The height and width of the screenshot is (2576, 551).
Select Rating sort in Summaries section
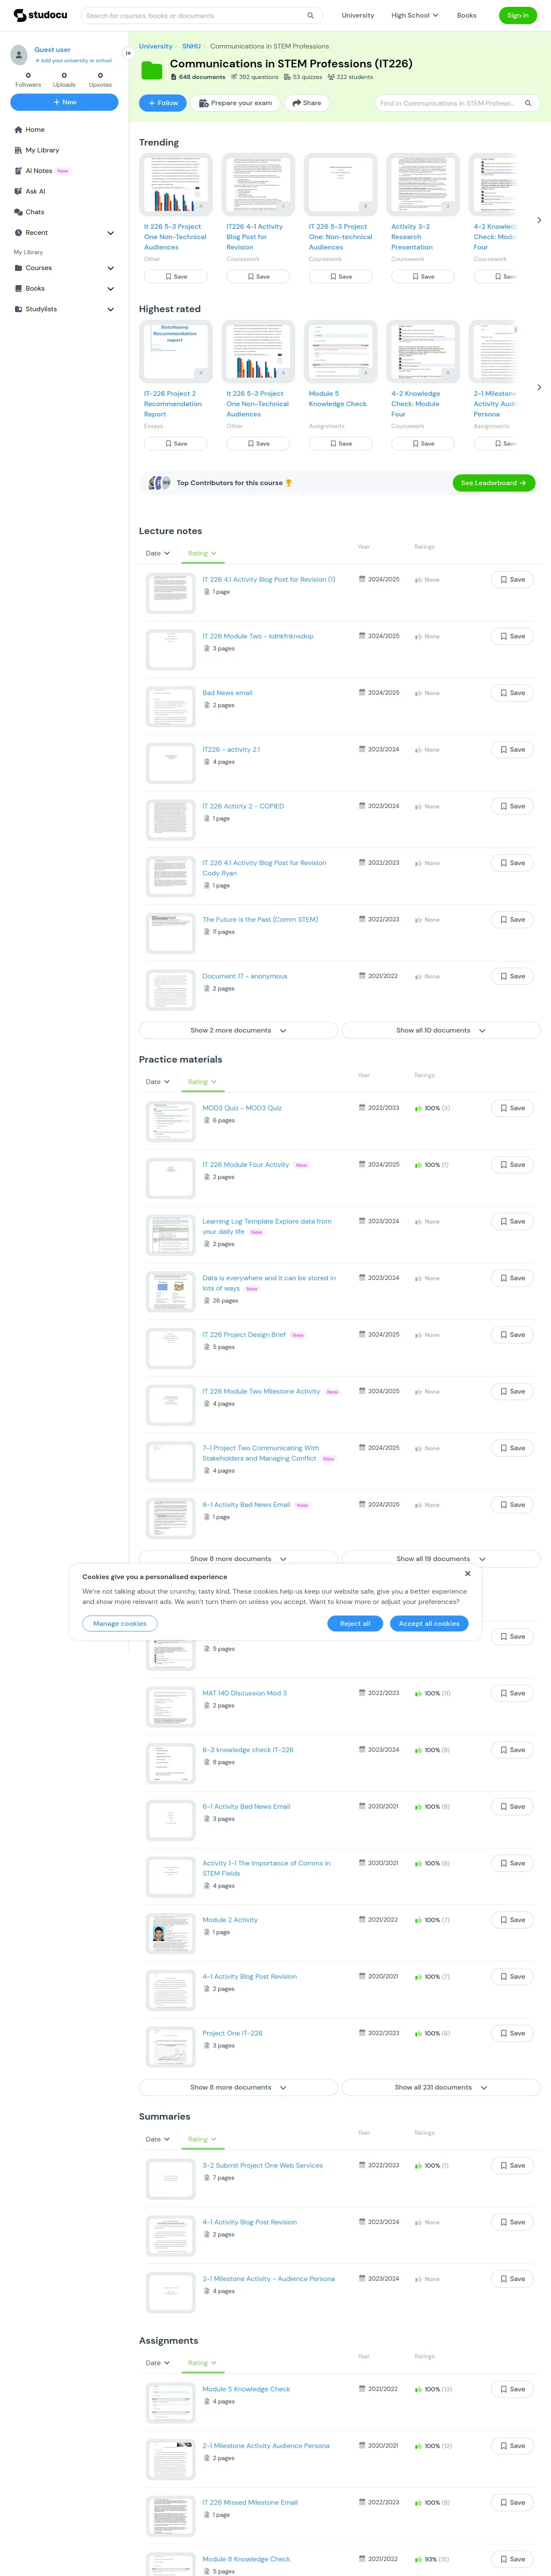[202, 2139]
